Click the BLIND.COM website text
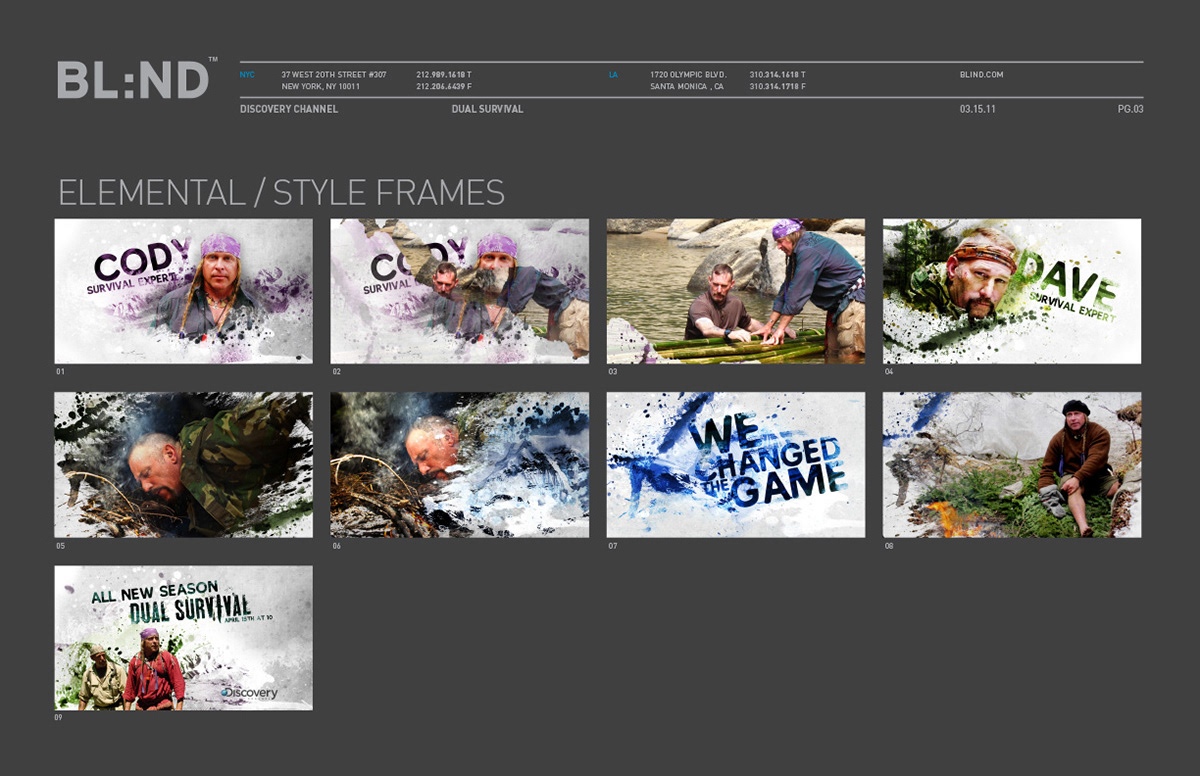This screenshot has width=1200, height=776. pyautogui.click(x=981, y=75)
